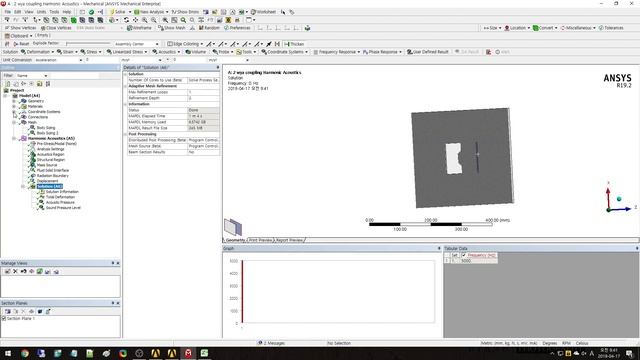The height and width of the screenshot is (360, 640).
Task: Click the green body selection filter icon
Action: [73, 20]
